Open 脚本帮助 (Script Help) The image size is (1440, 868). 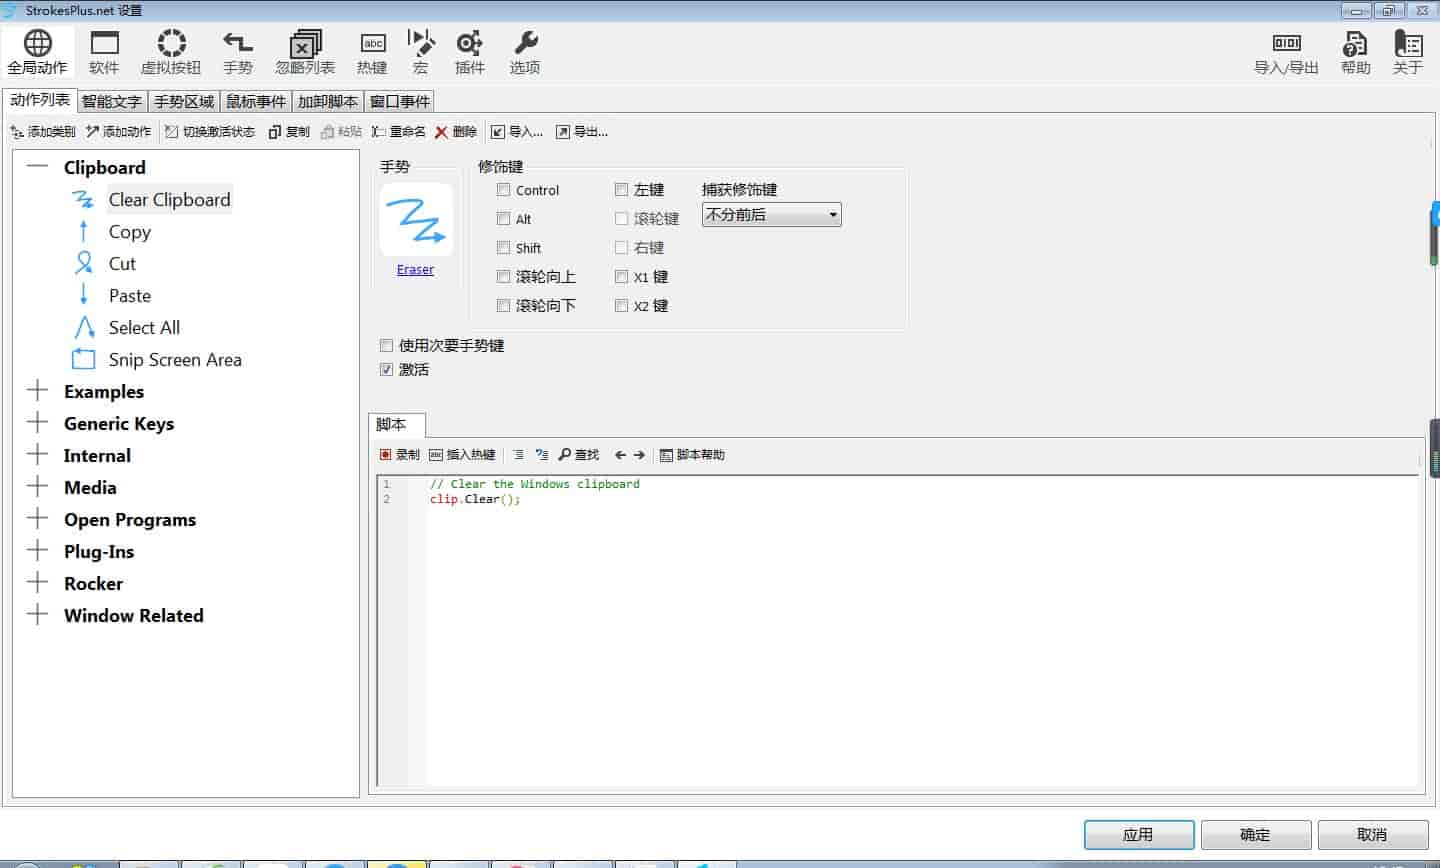(x=692, y=455)
